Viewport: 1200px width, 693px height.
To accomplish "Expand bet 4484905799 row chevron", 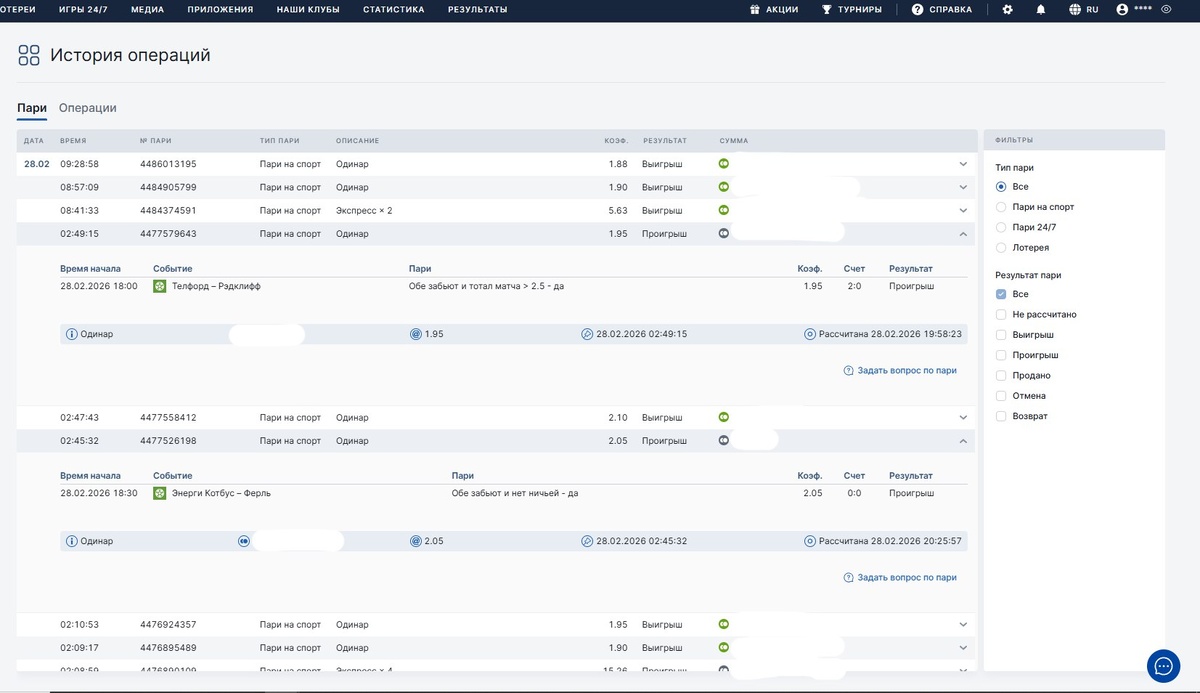I will (x=963, y=187).
